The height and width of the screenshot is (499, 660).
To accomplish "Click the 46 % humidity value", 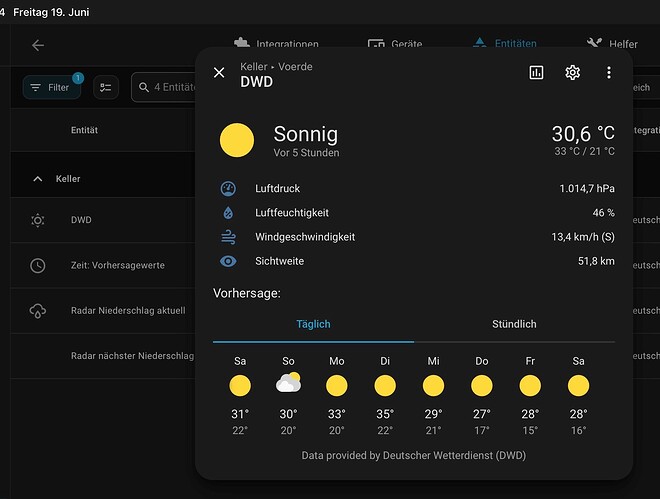I will click(604, 213).
